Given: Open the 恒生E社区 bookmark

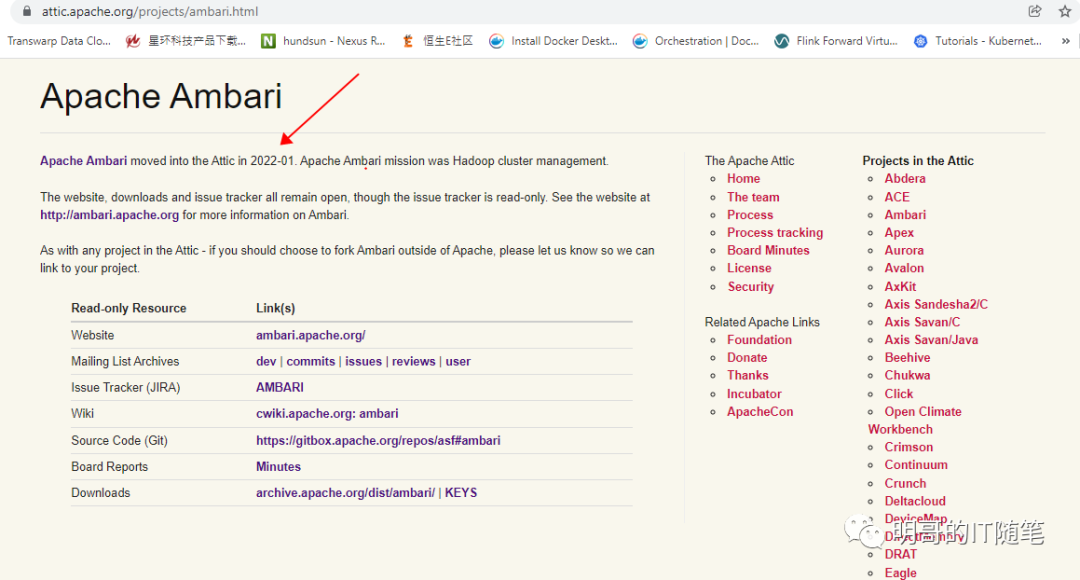Looking at the screenshot, I should tap(438, 41).
